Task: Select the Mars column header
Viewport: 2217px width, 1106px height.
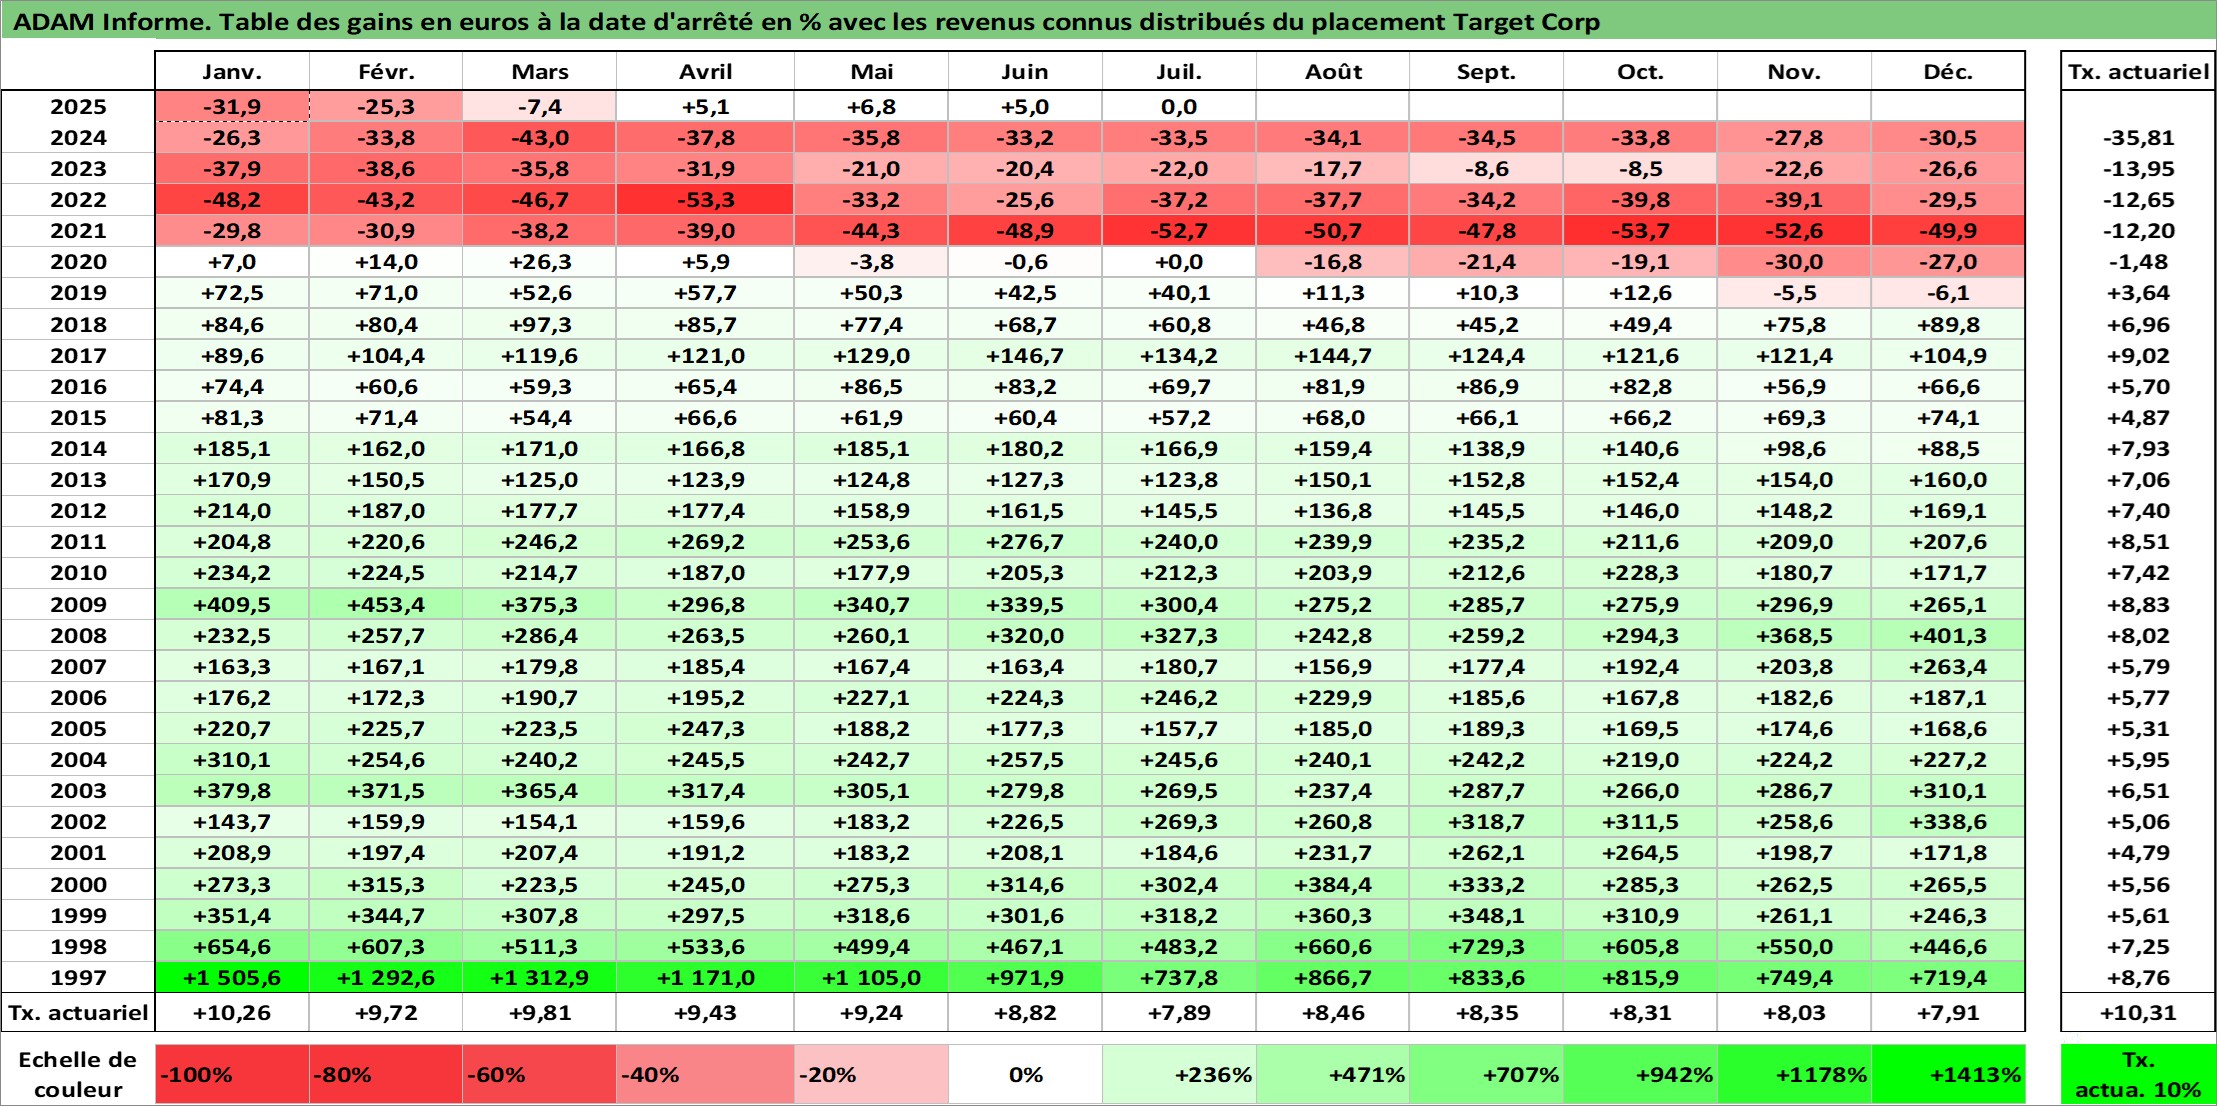Action: 539,71
